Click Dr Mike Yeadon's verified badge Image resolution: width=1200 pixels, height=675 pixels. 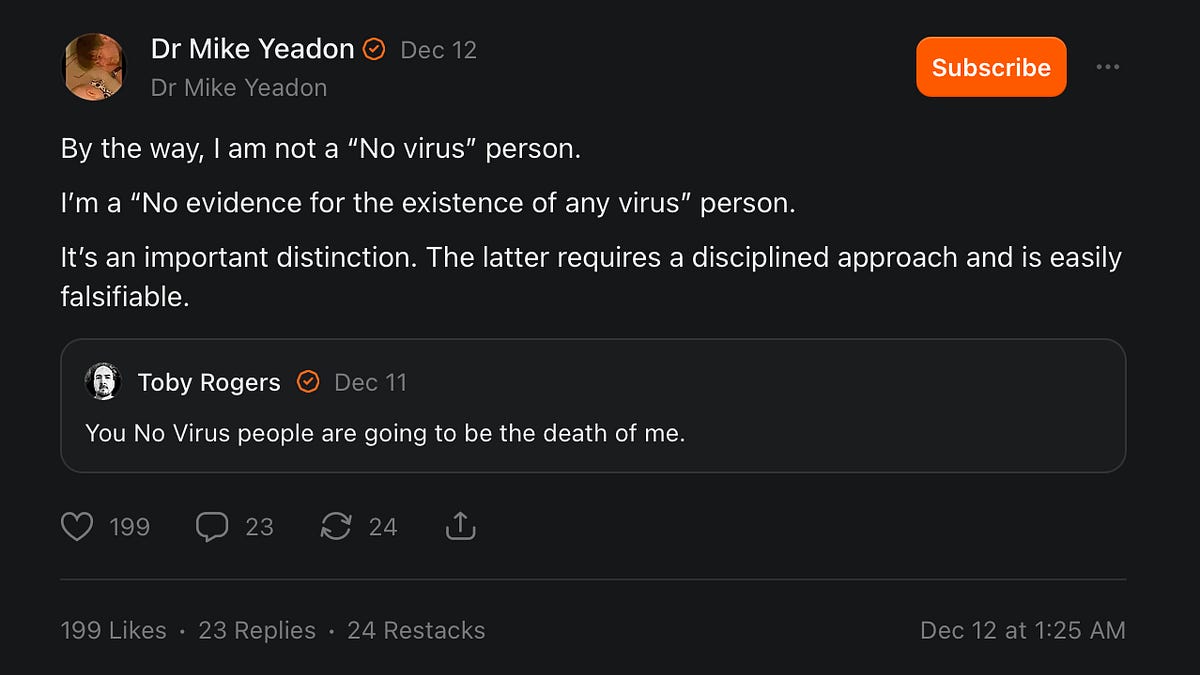click(x=374, y=48)
